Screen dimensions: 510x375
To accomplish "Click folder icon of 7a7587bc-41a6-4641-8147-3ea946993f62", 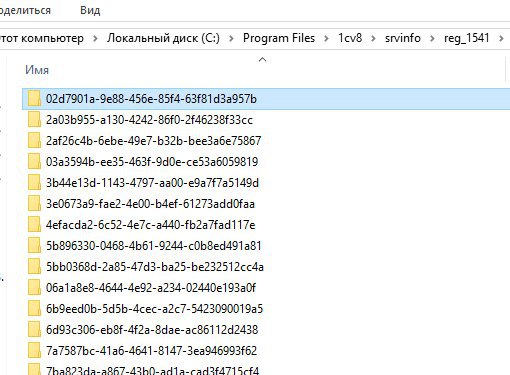I will [x=34, y=351].
